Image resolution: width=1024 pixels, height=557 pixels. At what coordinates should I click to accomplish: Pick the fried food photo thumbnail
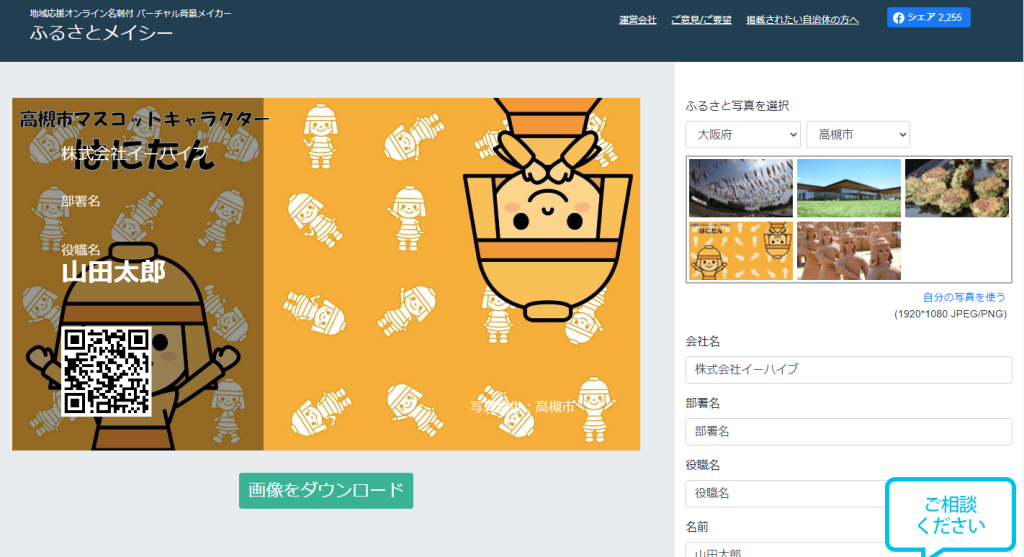(956, 188)
